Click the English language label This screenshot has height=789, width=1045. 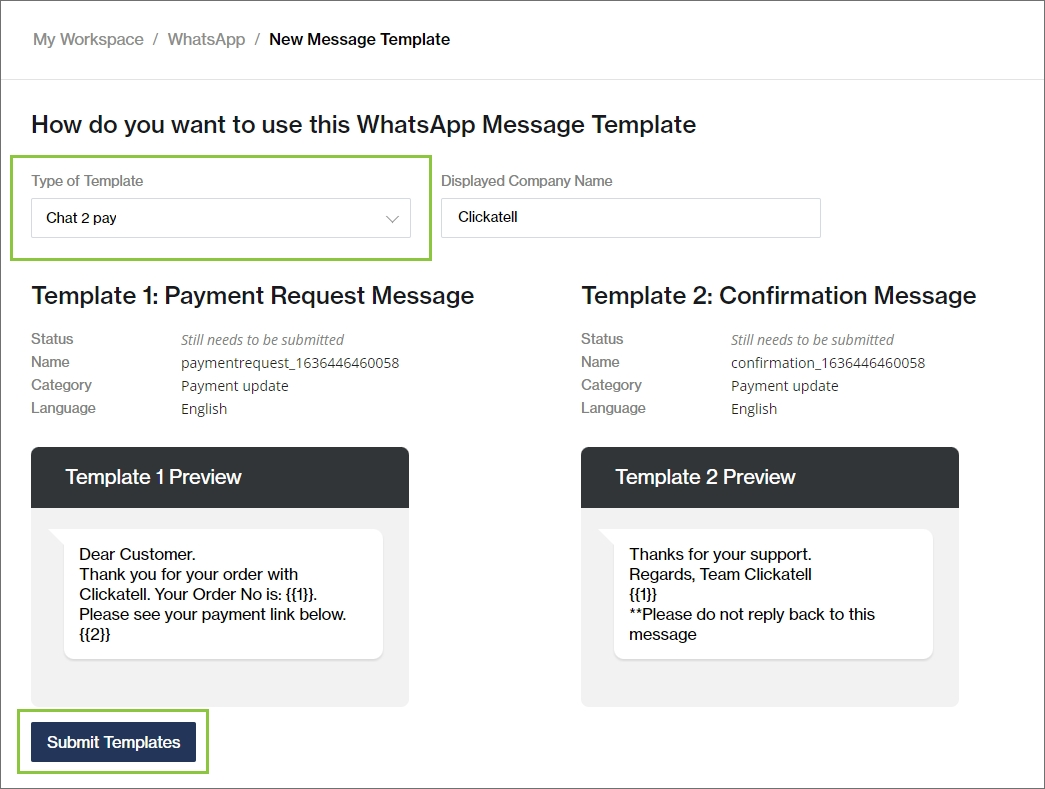[x=204, y=408]
